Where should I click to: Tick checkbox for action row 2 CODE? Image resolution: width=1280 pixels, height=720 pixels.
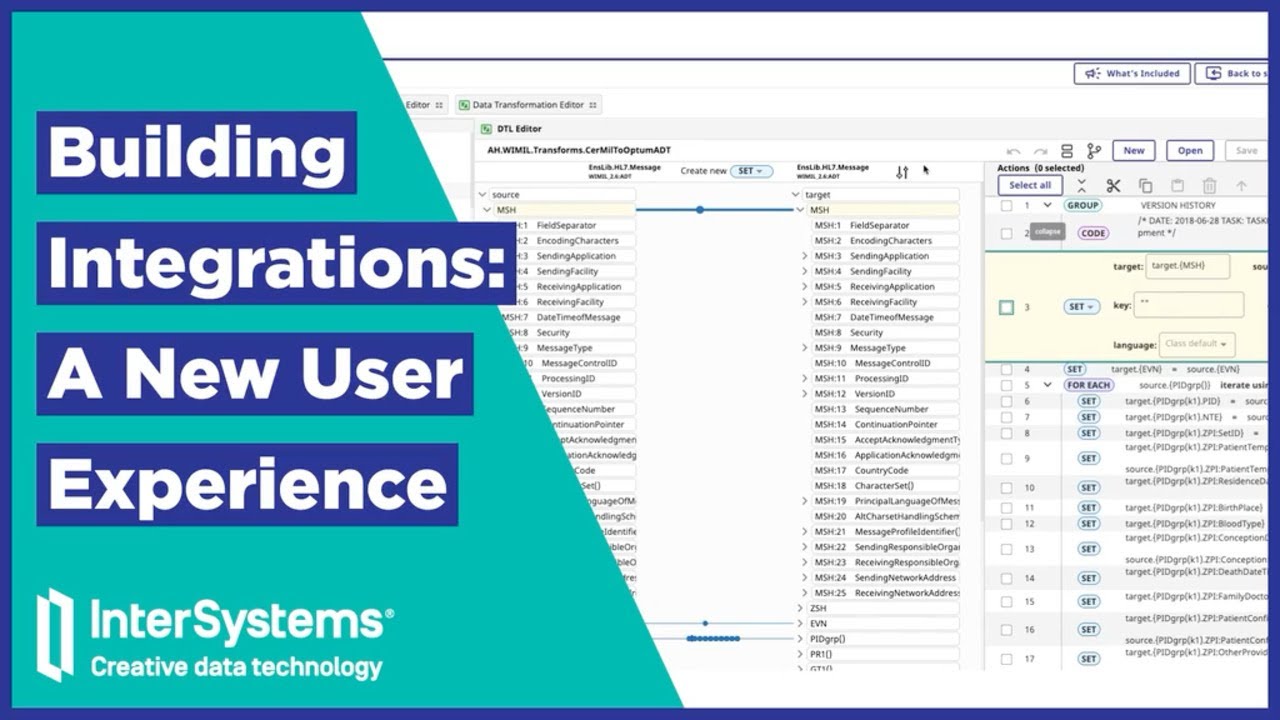tap(1006, 233)
